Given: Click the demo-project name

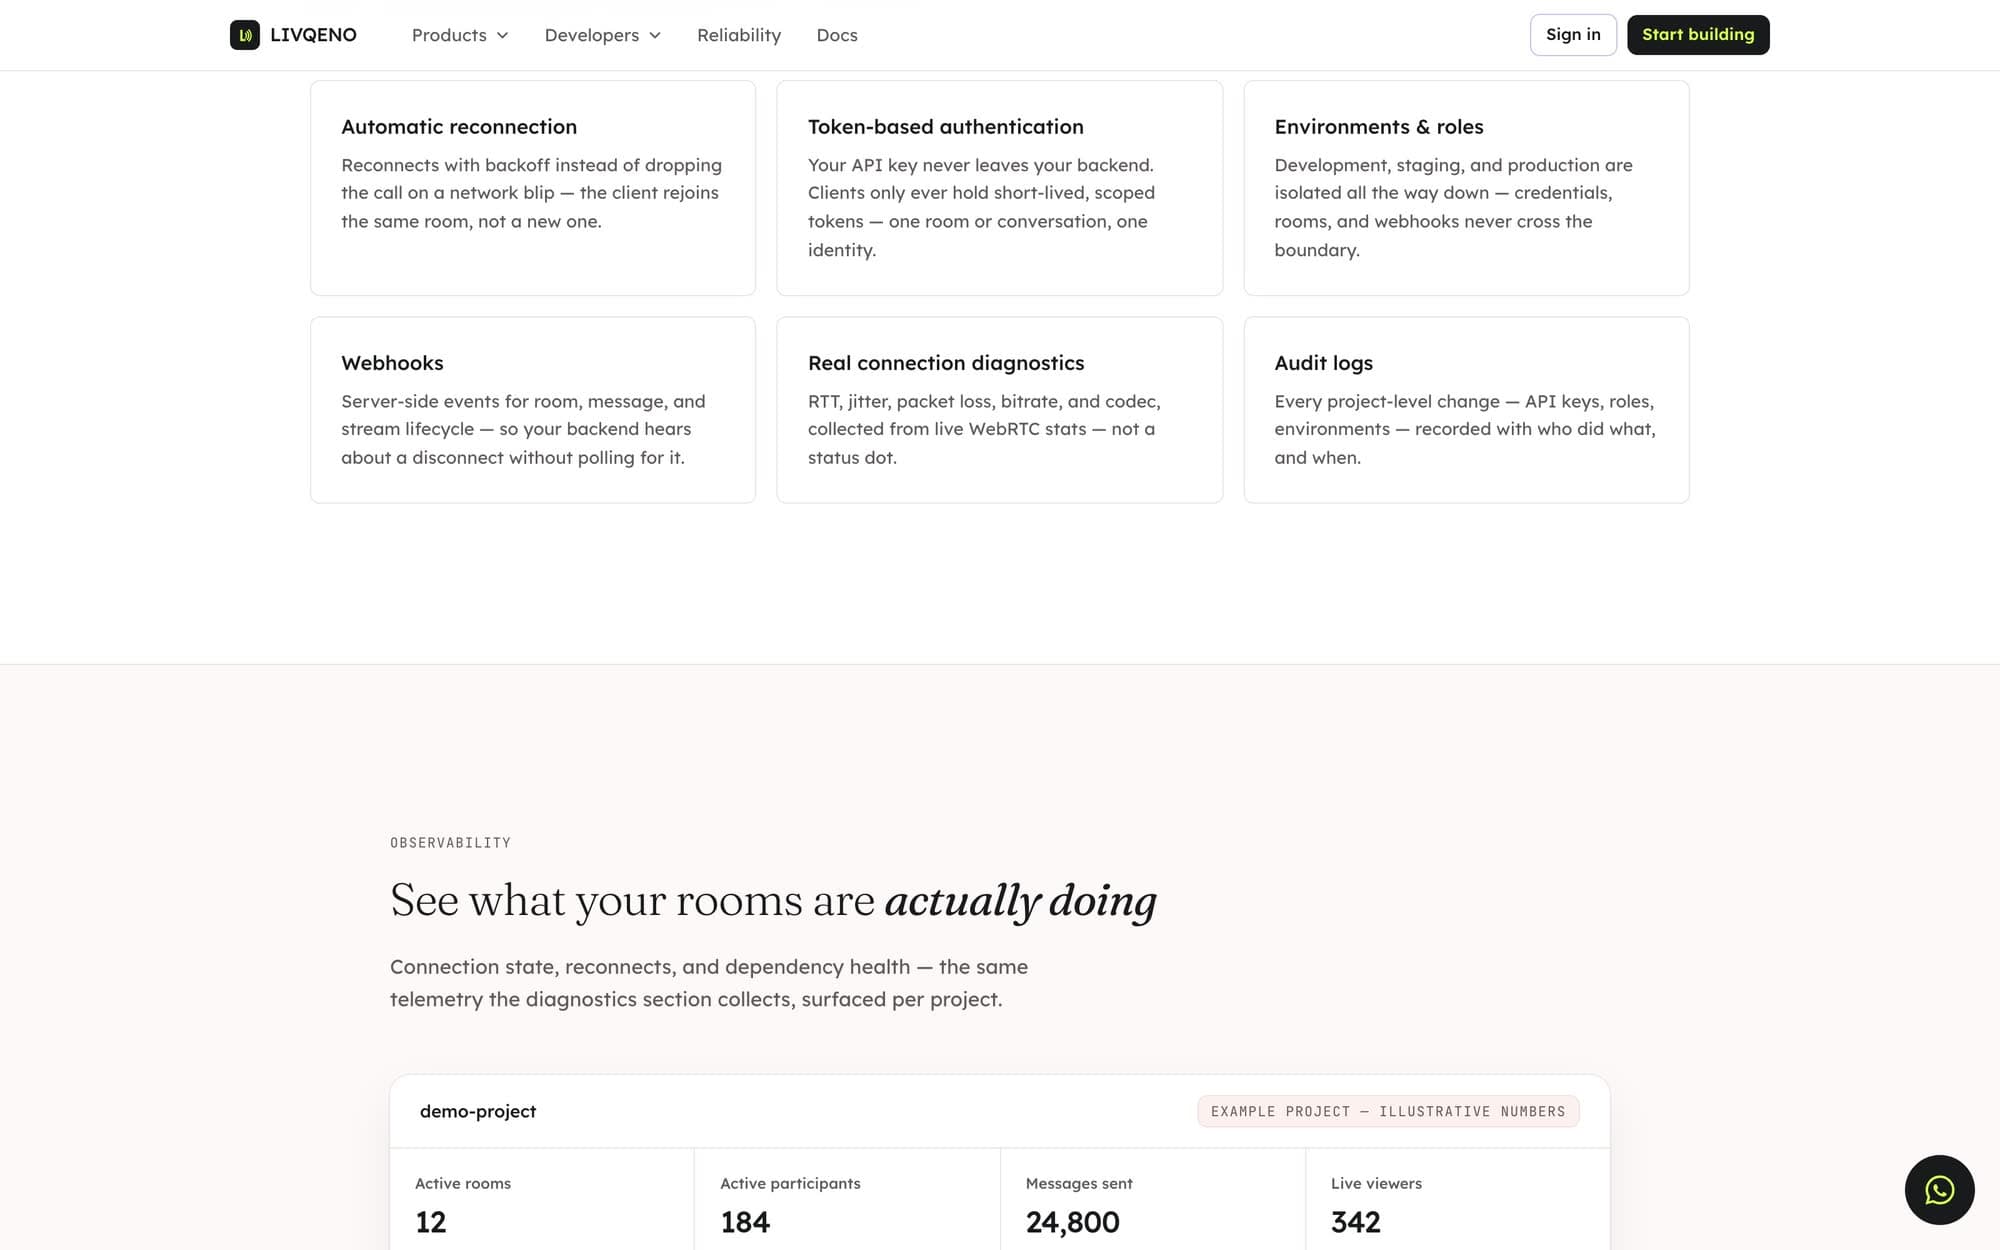Looking at the screenshot, I should (478, 1111).
